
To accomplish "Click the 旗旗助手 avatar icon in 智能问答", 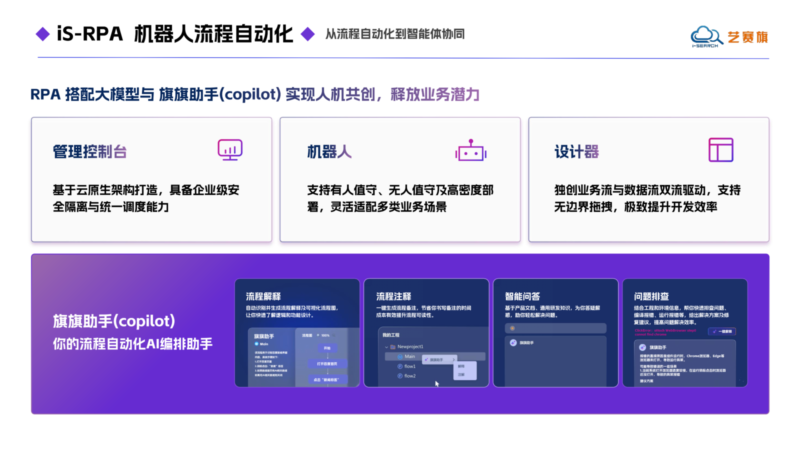I will [x=513, y=343].
